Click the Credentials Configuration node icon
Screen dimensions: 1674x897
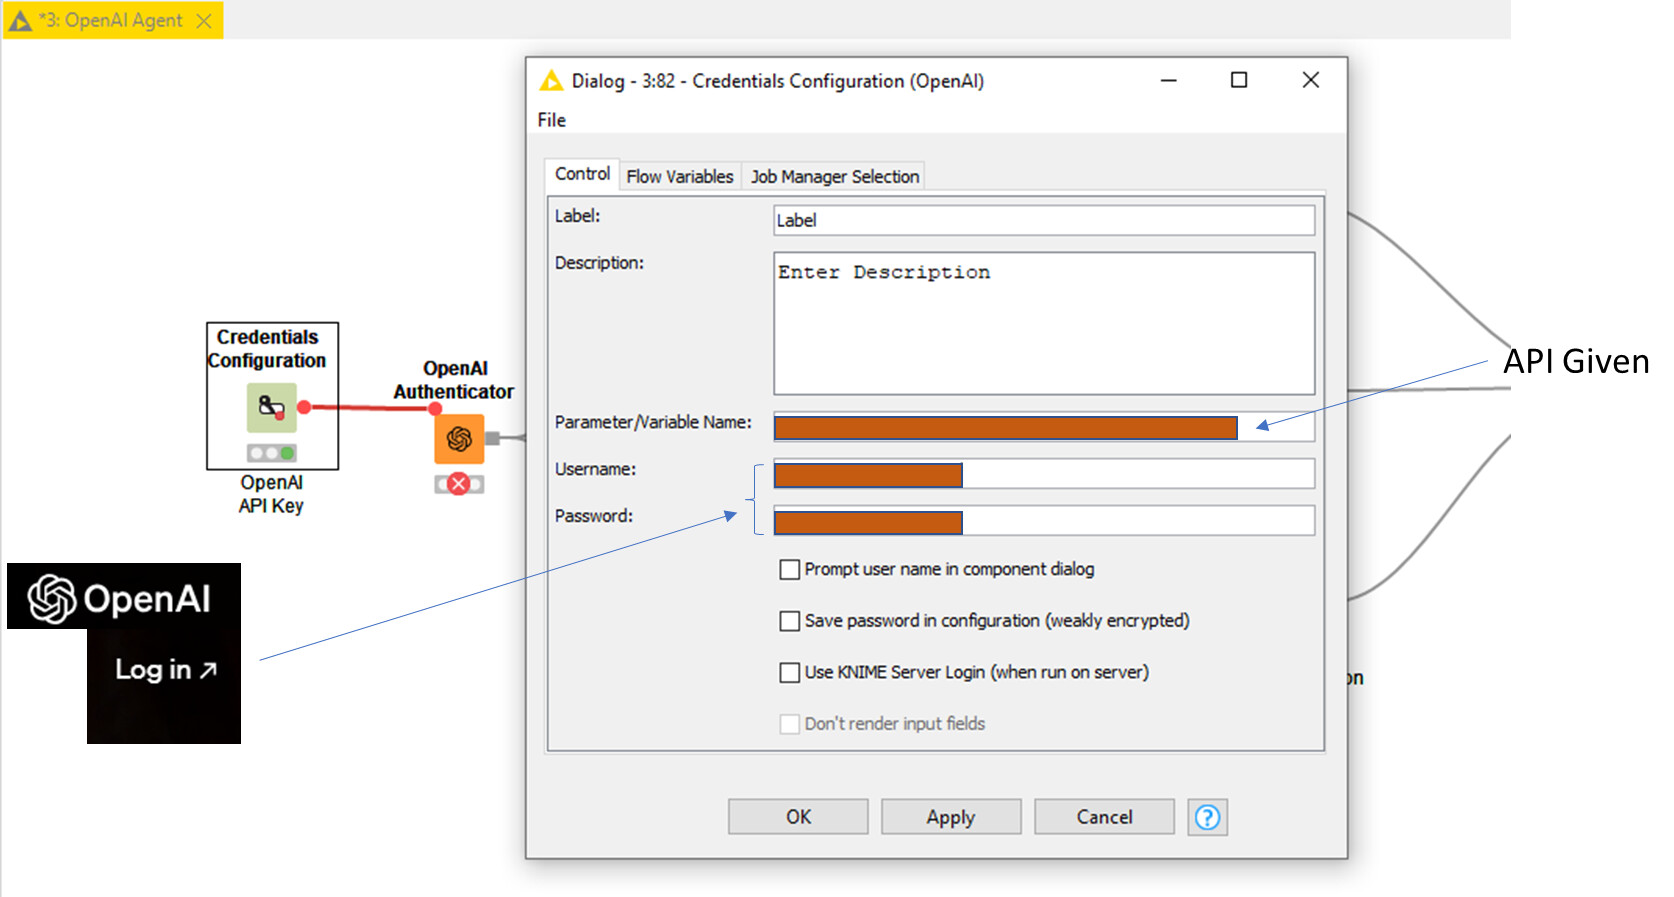(x=271, y=407)
